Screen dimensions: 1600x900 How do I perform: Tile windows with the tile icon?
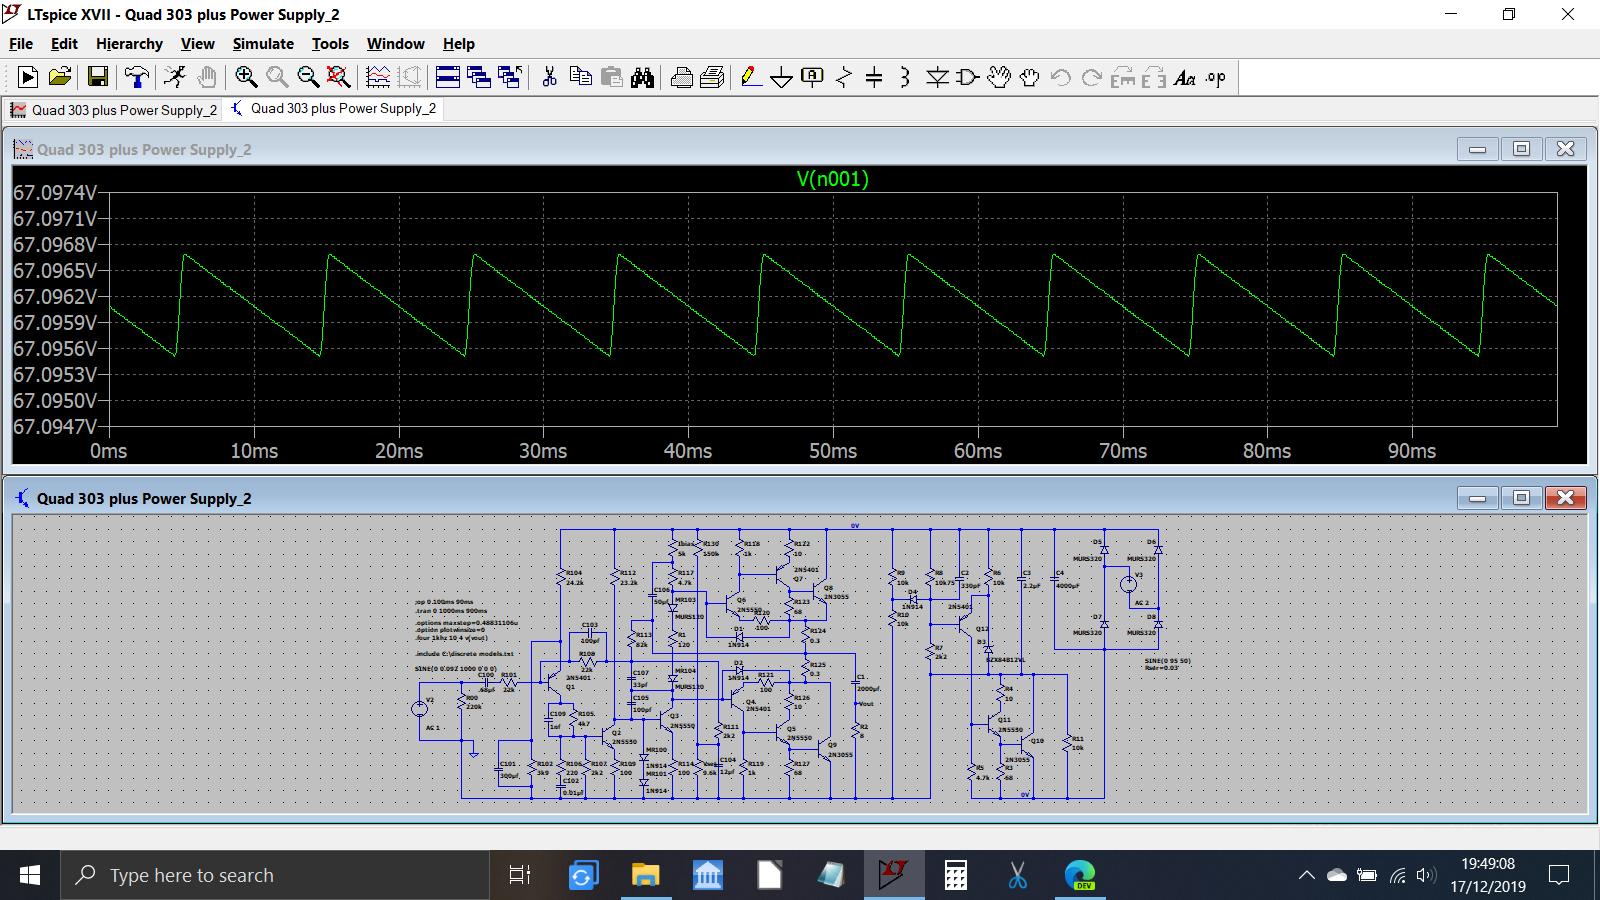tap(448, 77)
